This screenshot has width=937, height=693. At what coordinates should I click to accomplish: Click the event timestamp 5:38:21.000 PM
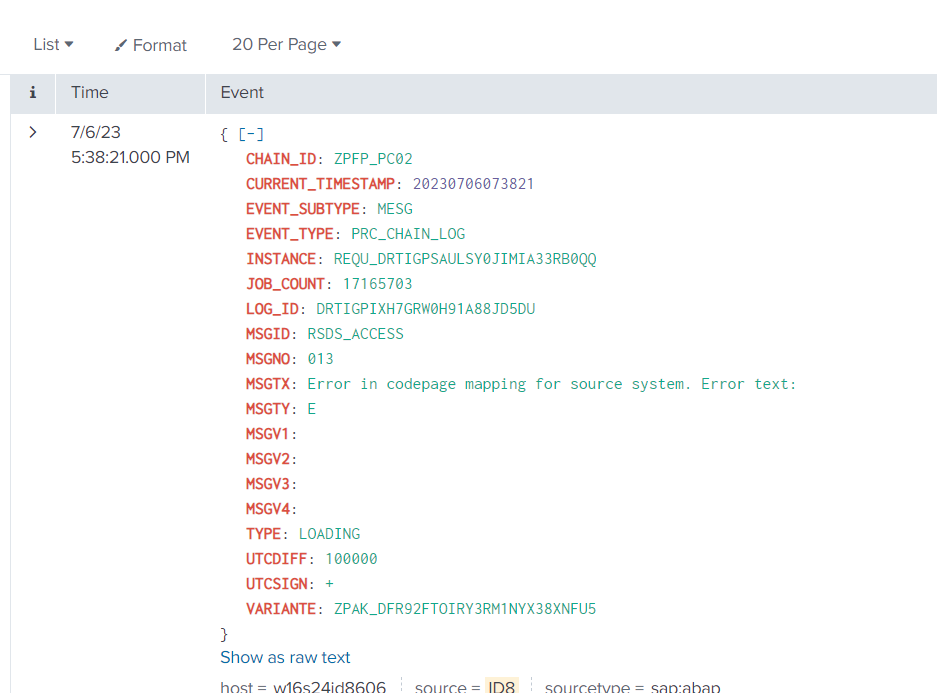click(x=130, y=158)
